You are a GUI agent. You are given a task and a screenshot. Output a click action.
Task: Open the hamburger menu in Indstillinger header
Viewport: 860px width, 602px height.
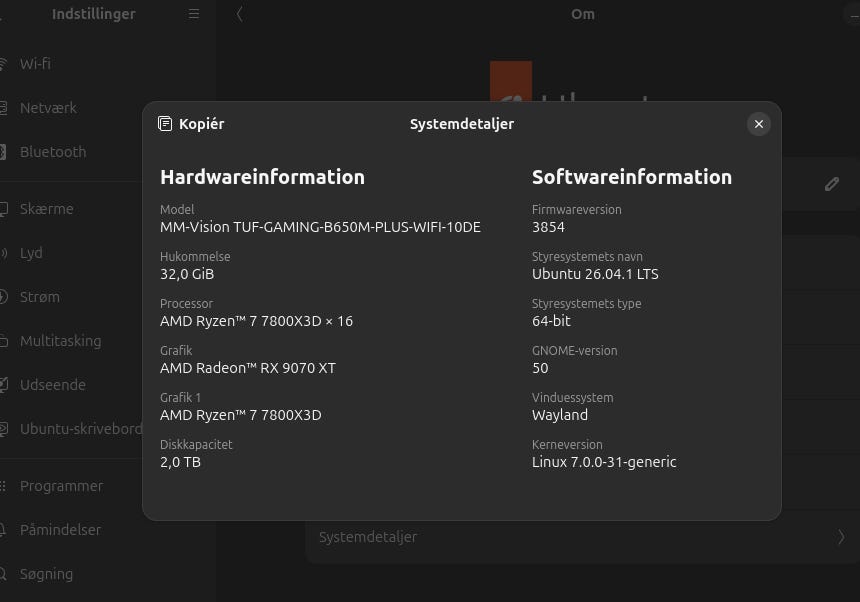click(x=194, y=14)
